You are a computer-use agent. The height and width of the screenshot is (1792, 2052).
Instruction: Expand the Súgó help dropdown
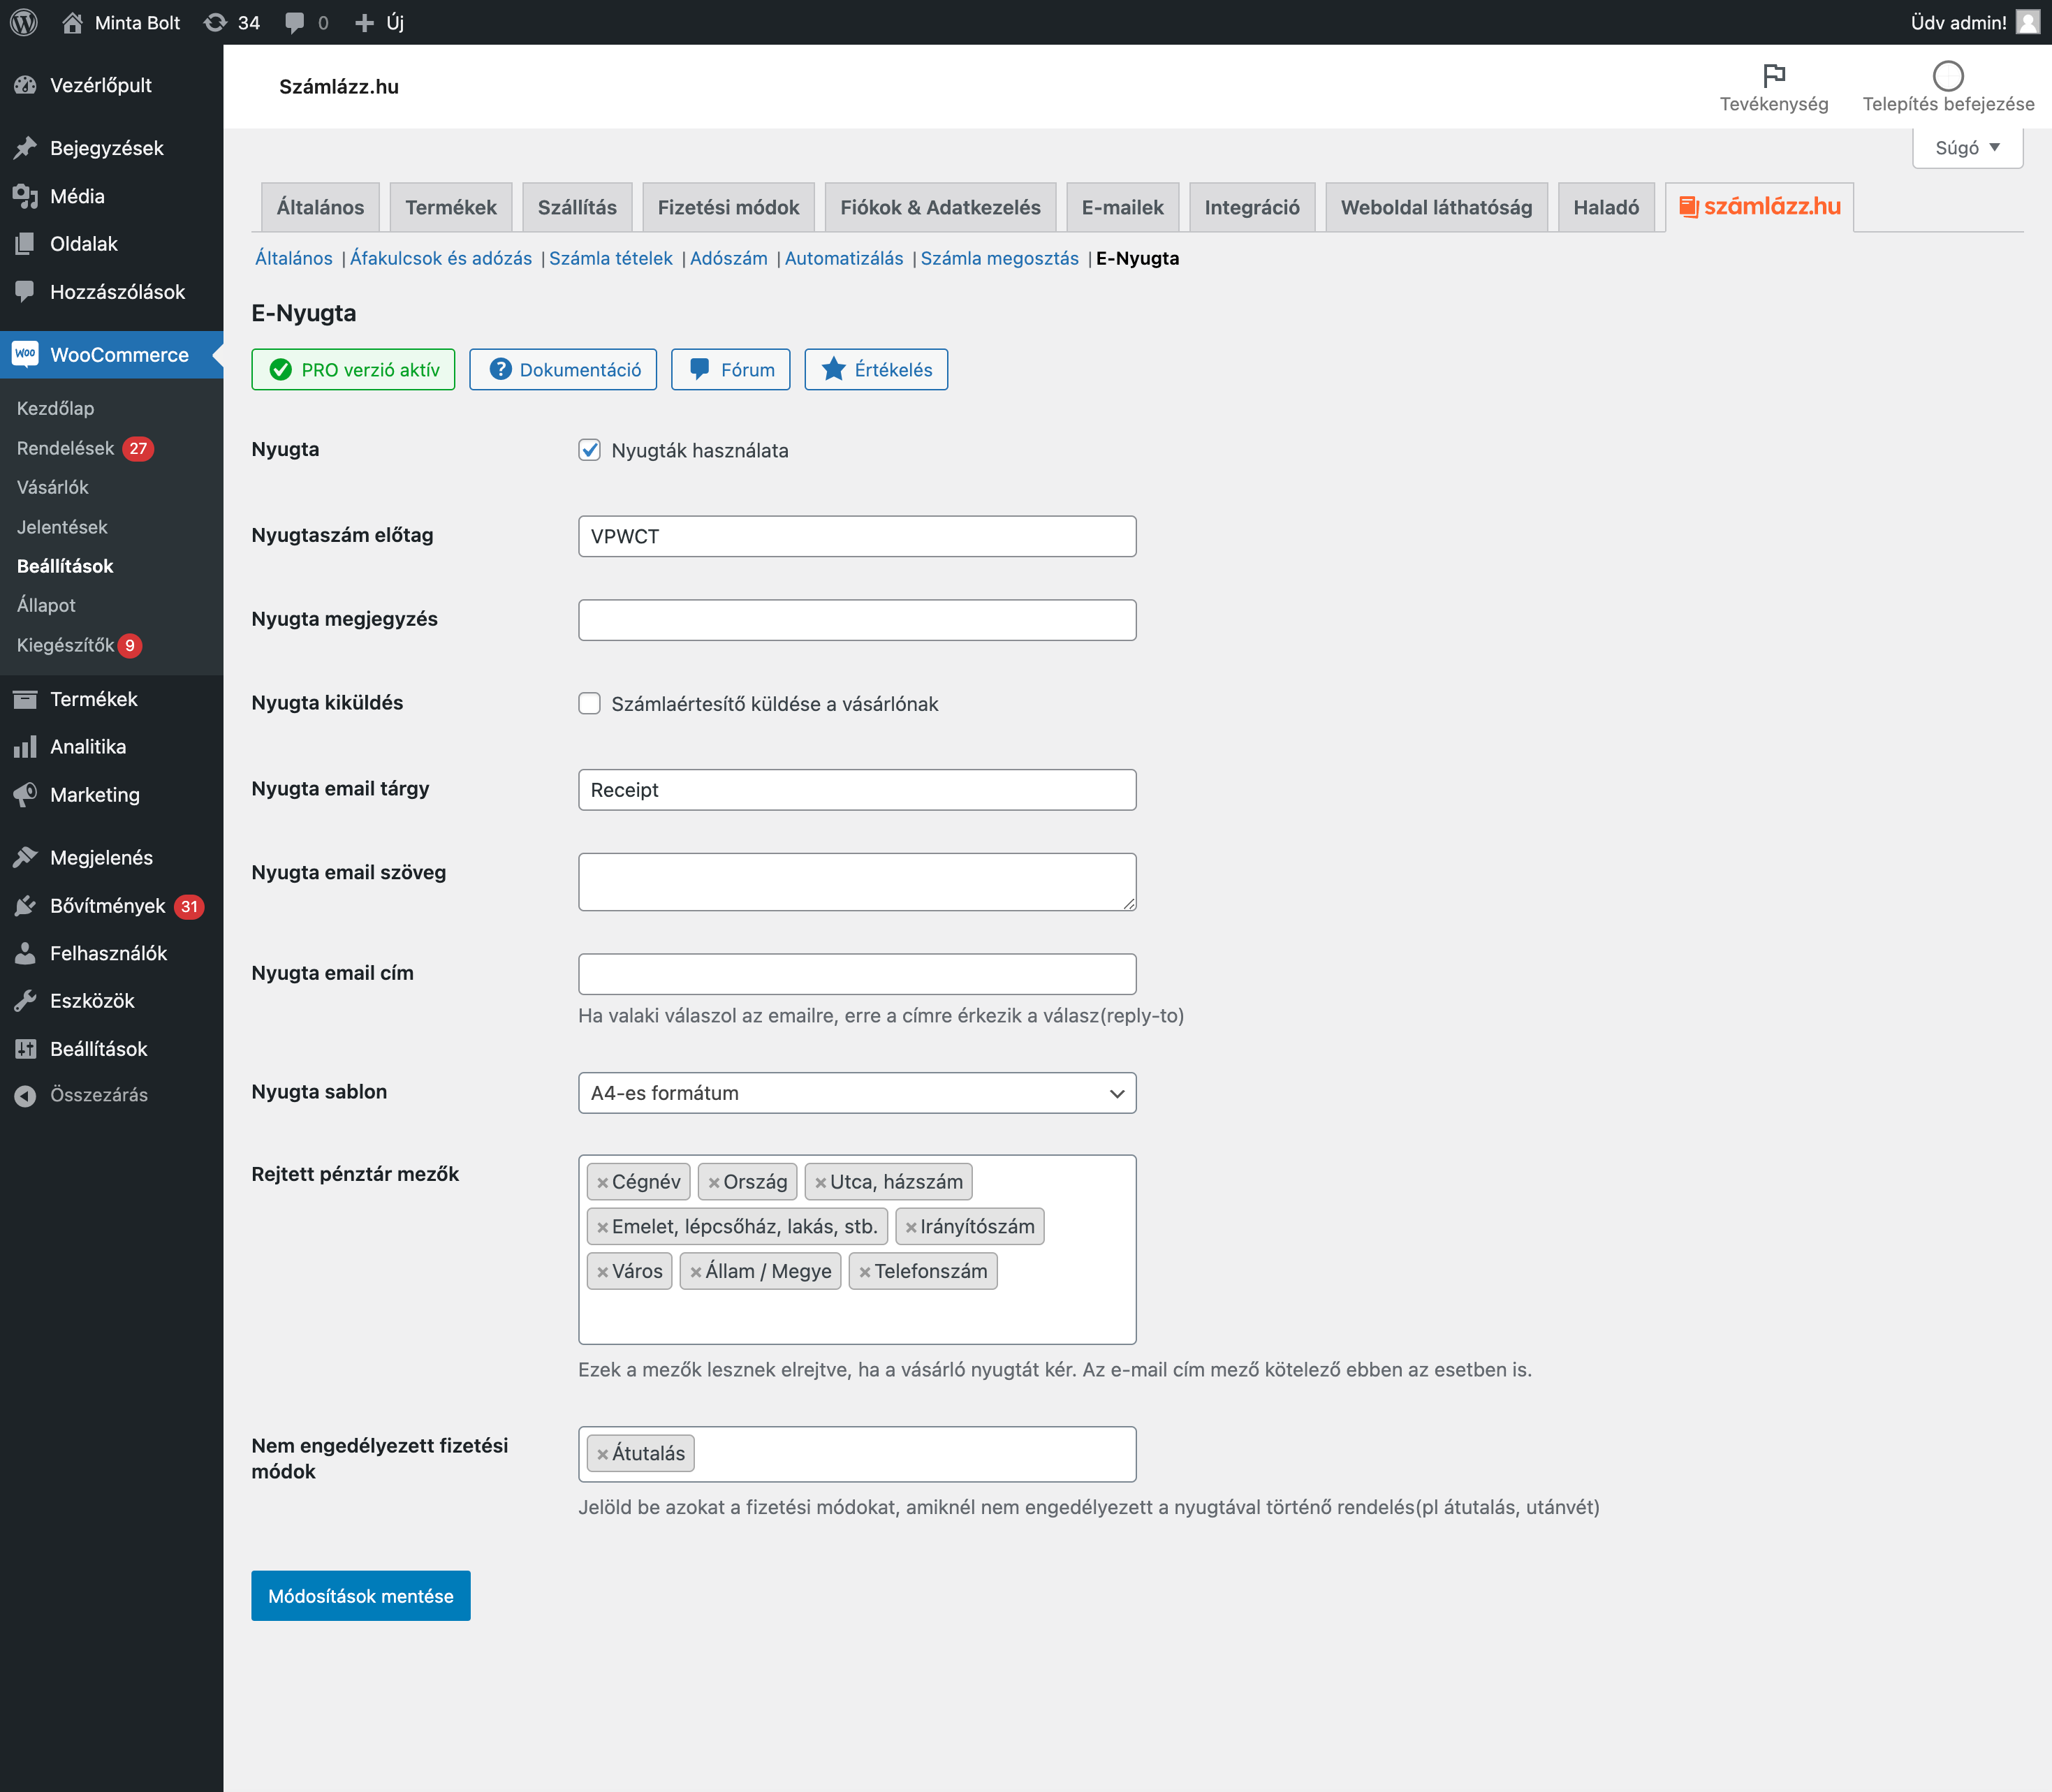[1967, 148]
